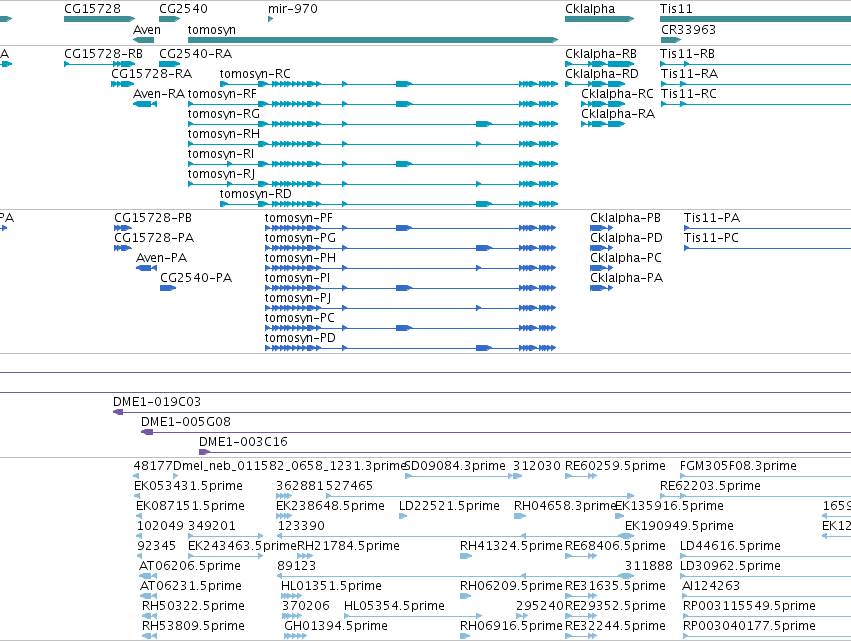Click the tomosyn-PH protein label
This screenshot has height=641, width=851.
(300, 258)
